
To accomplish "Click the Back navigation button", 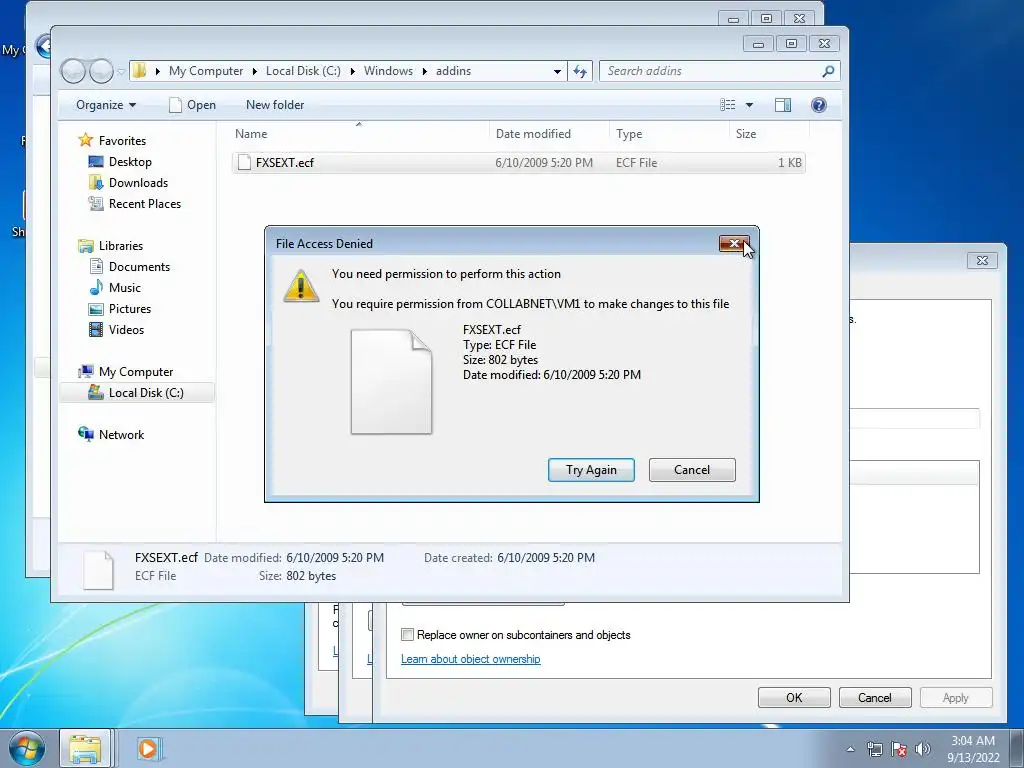I will 73,71.
